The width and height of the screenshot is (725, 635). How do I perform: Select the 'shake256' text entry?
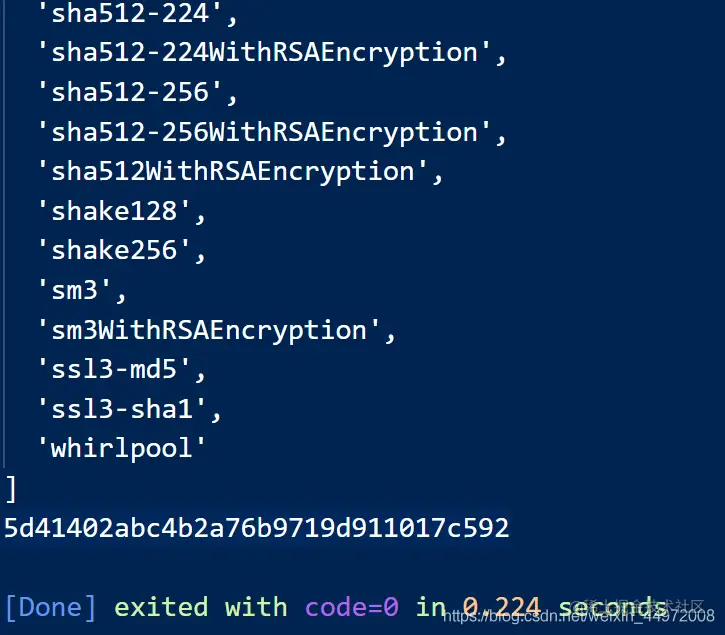coord(121,250)
